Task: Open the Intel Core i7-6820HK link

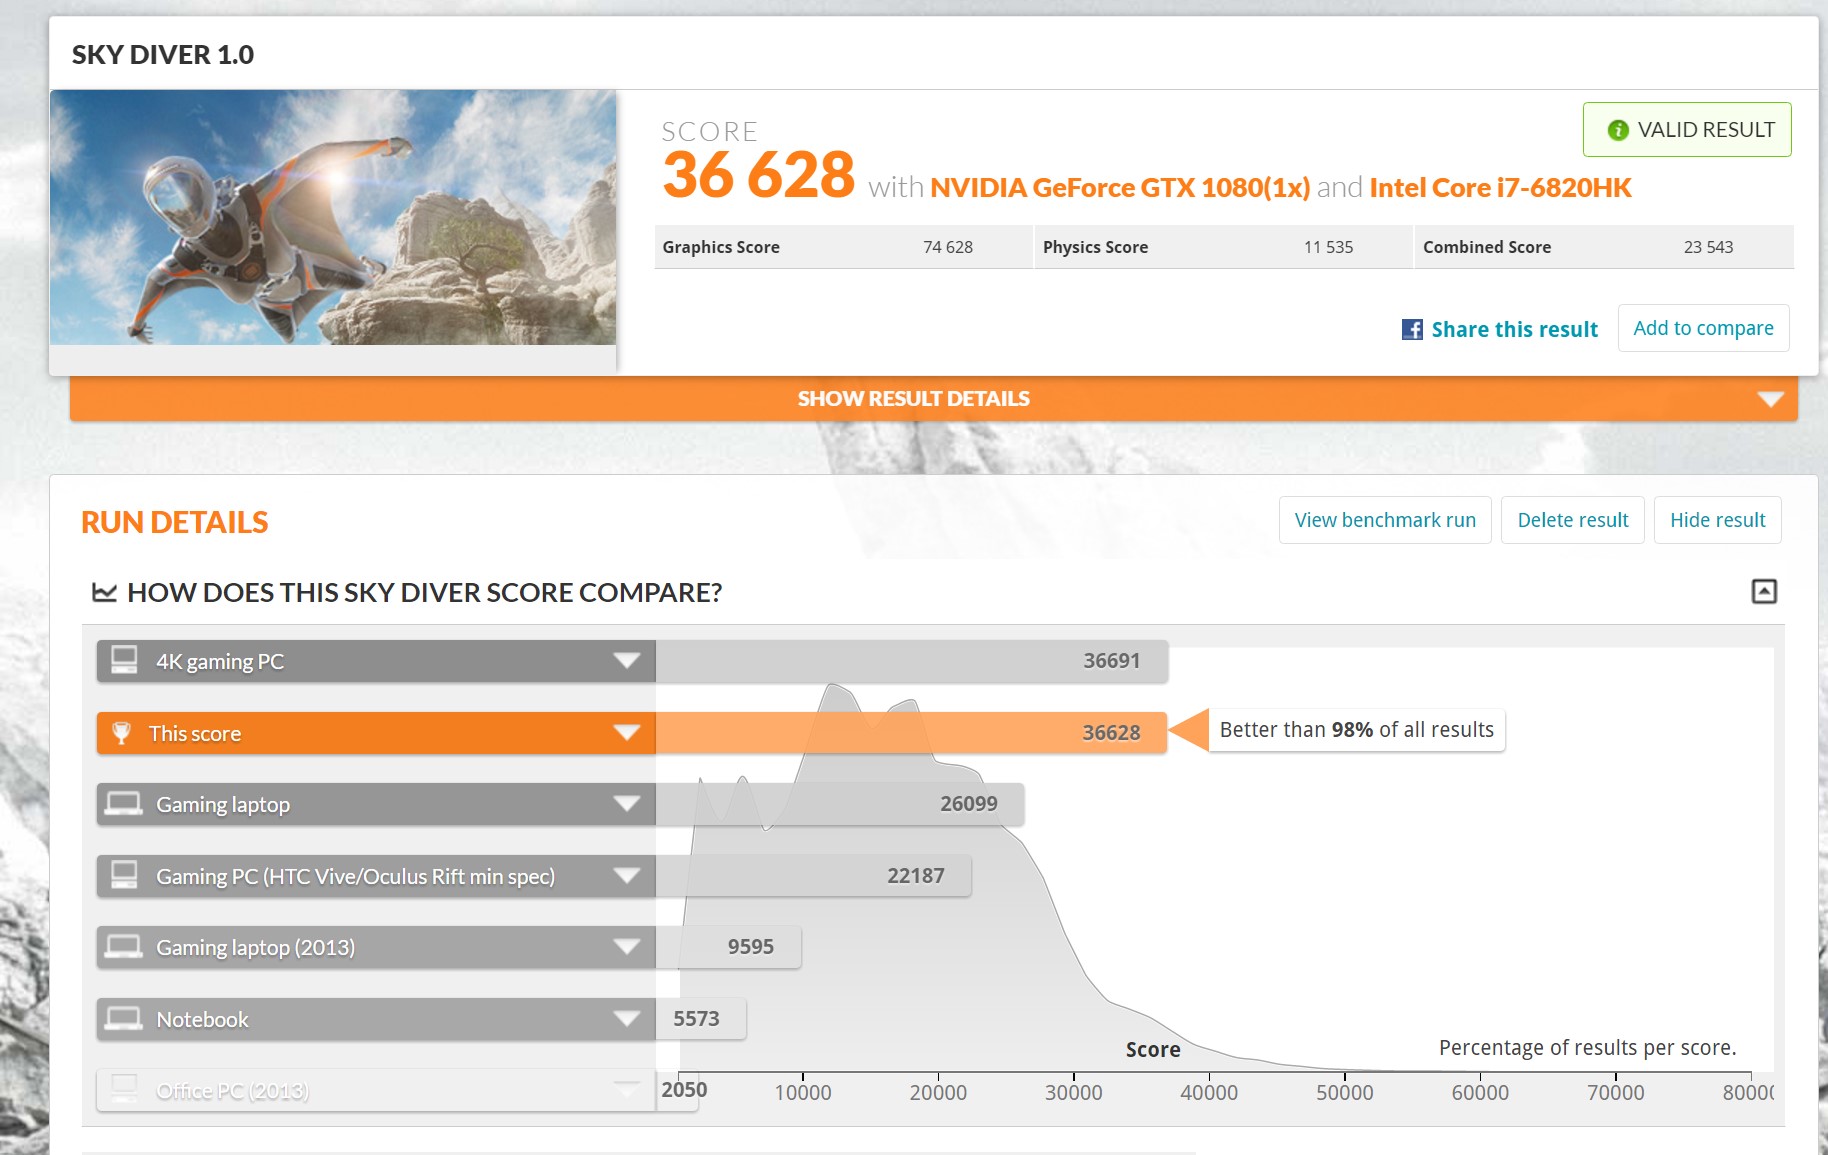Action: [1500, 188]
